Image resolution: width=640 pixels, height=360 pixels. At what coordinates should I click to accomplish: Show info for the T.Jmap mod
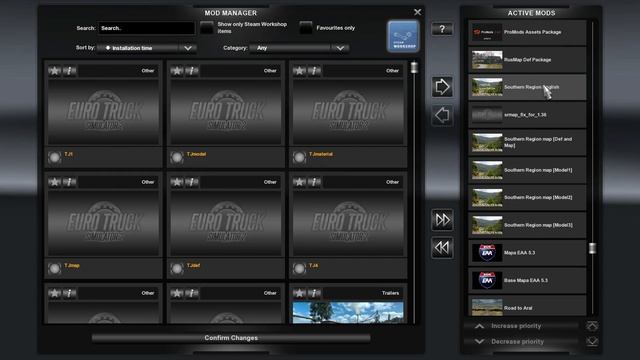(69, 182)
